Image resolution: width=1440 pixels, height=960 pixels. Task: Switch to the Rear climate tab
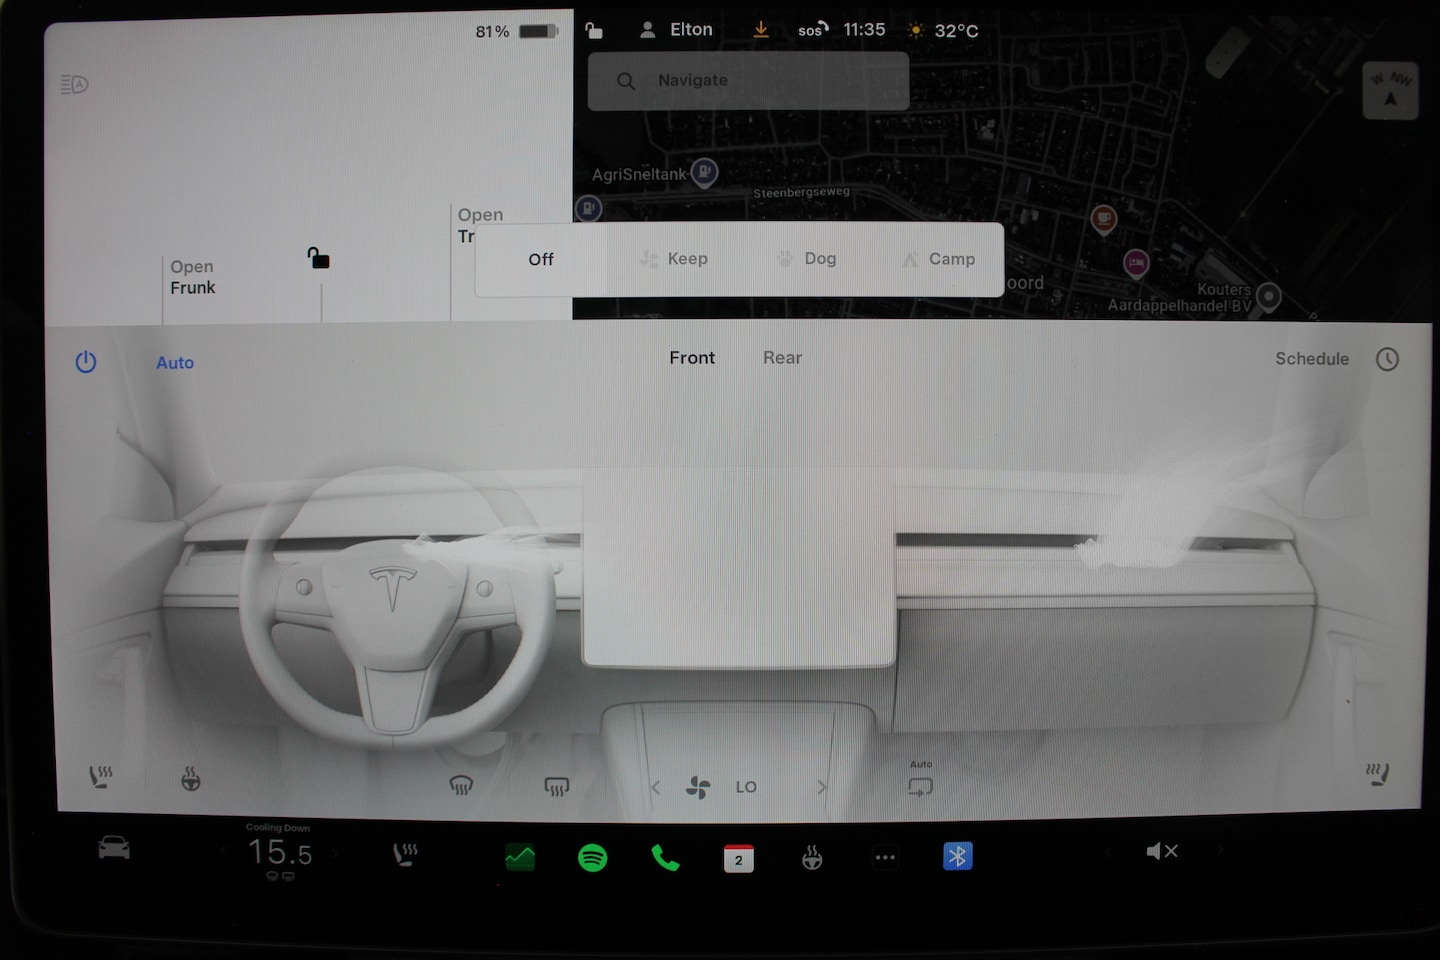pyautogui.click(x=782, y=358)
